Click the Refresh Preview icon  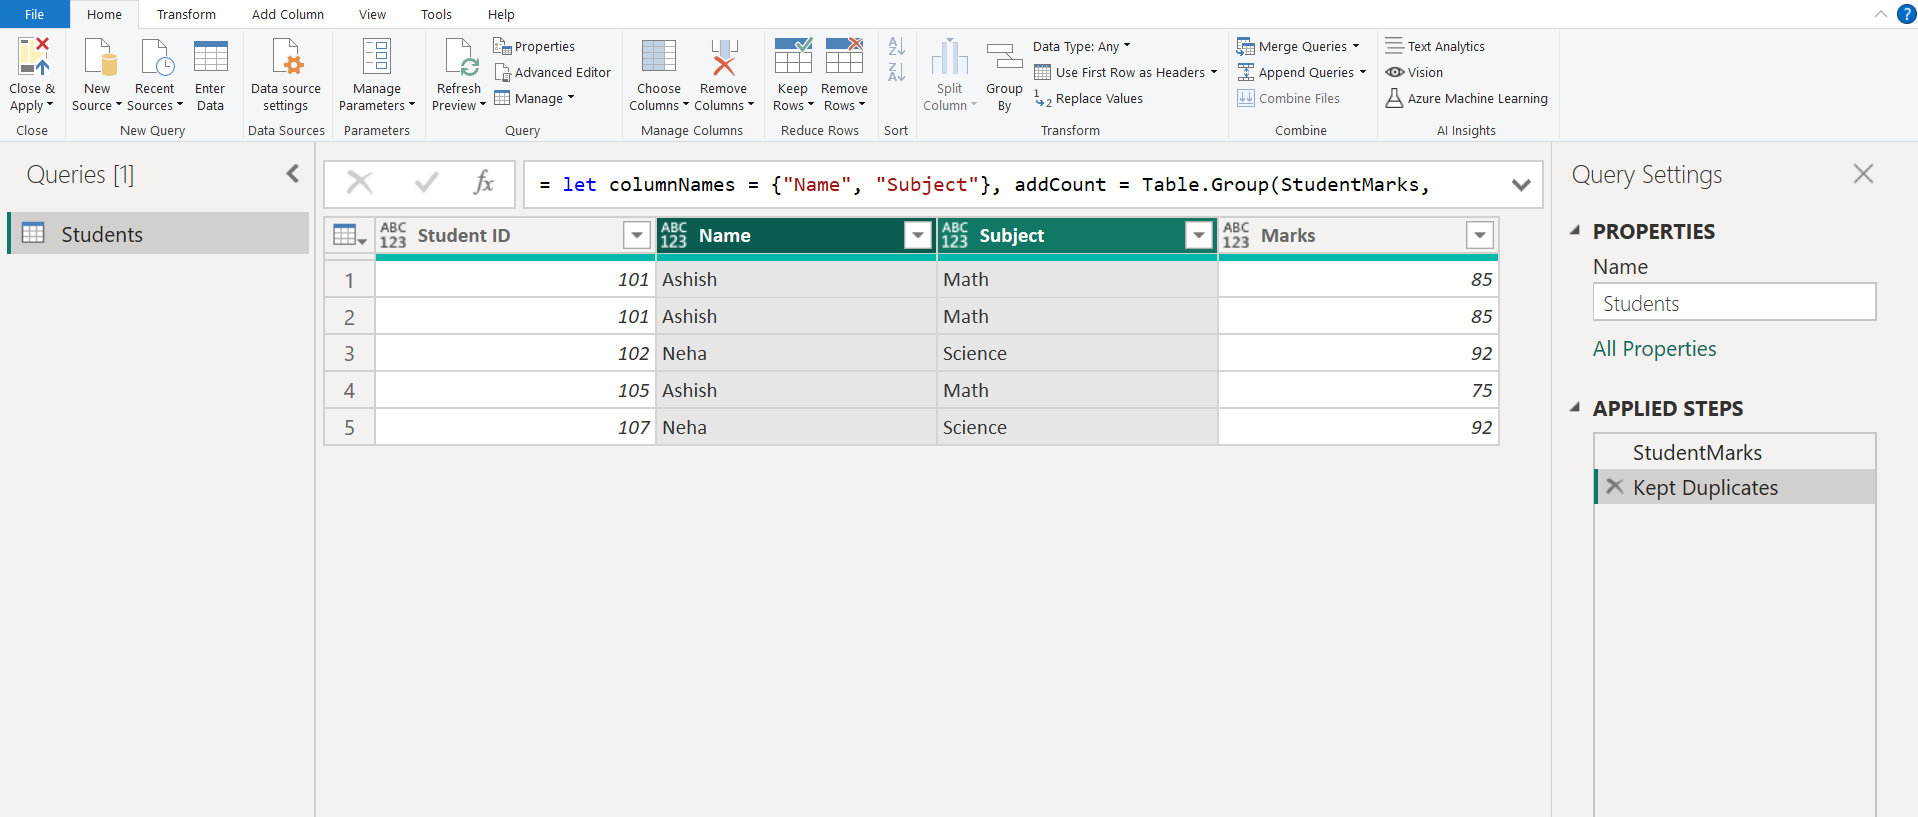(460, 58)
